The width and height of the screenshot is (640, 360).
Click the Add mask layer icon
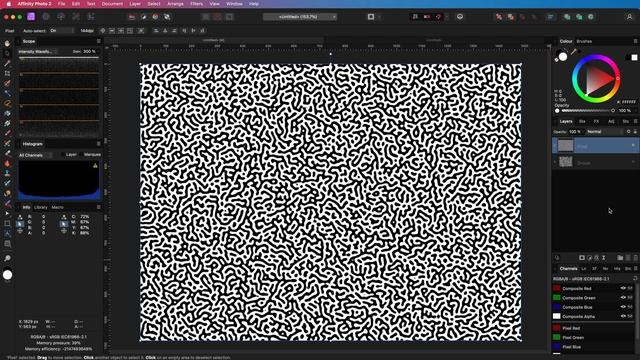(582, 258)
